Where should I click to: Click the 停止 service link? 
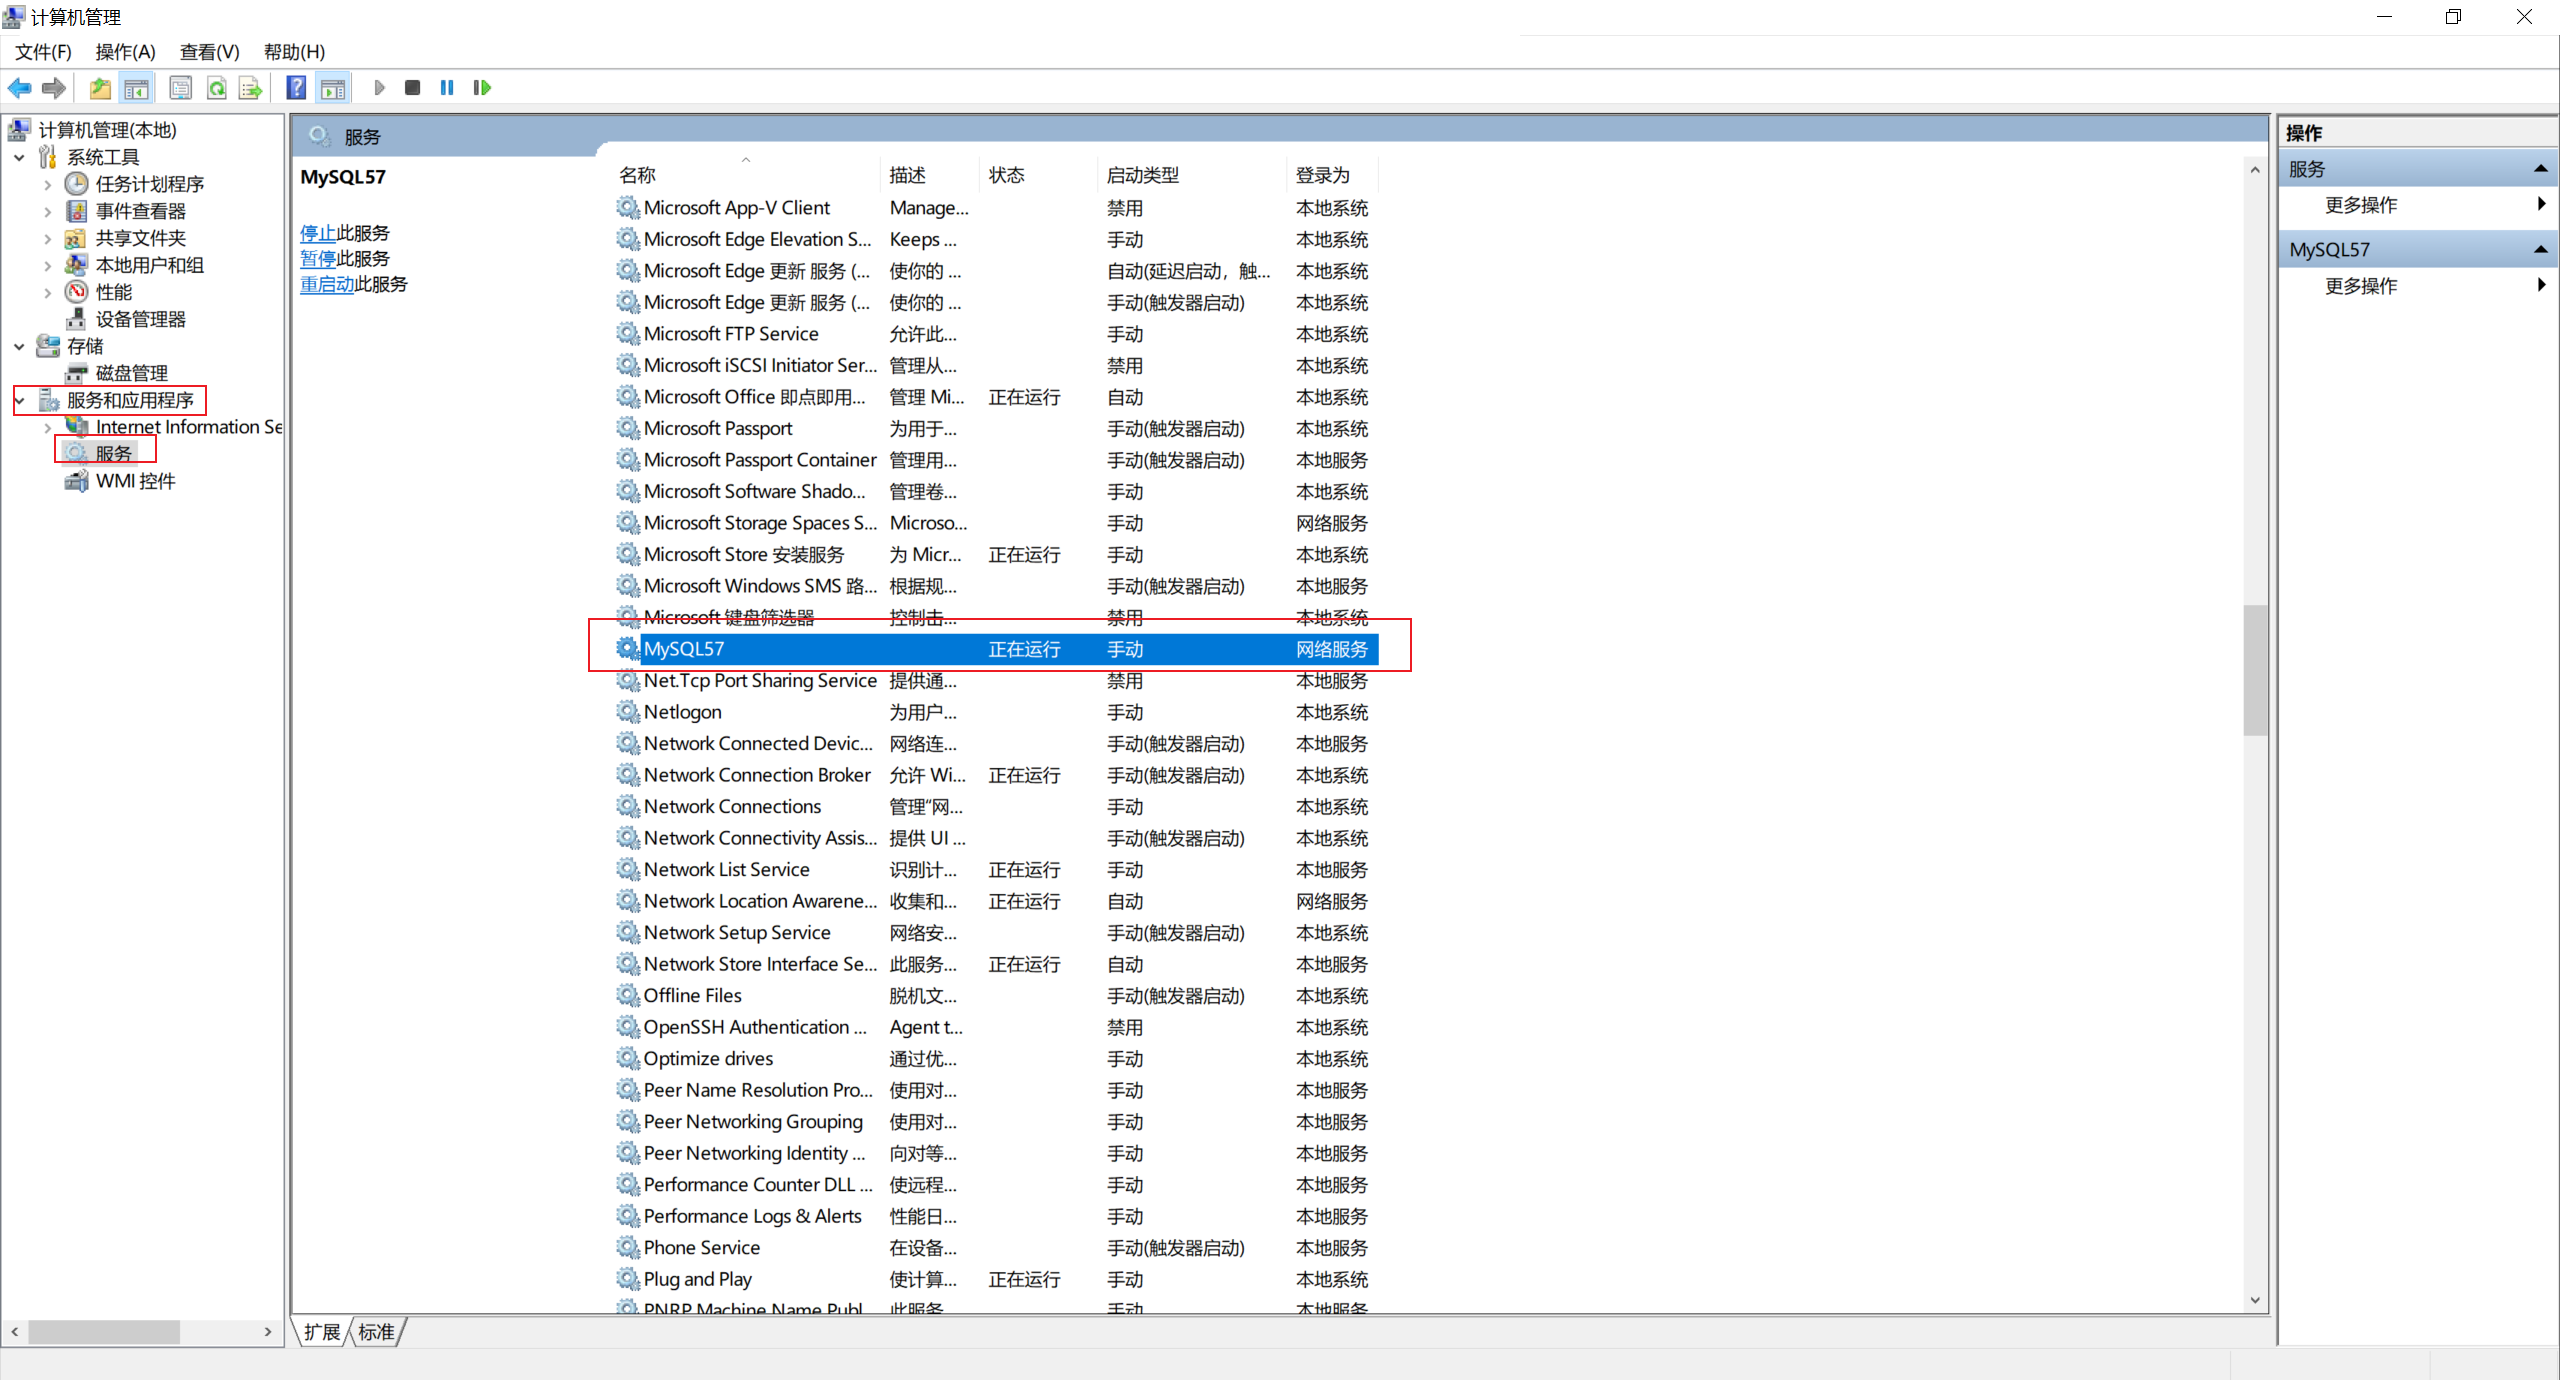pyautogui.click(x=318, y=233)
